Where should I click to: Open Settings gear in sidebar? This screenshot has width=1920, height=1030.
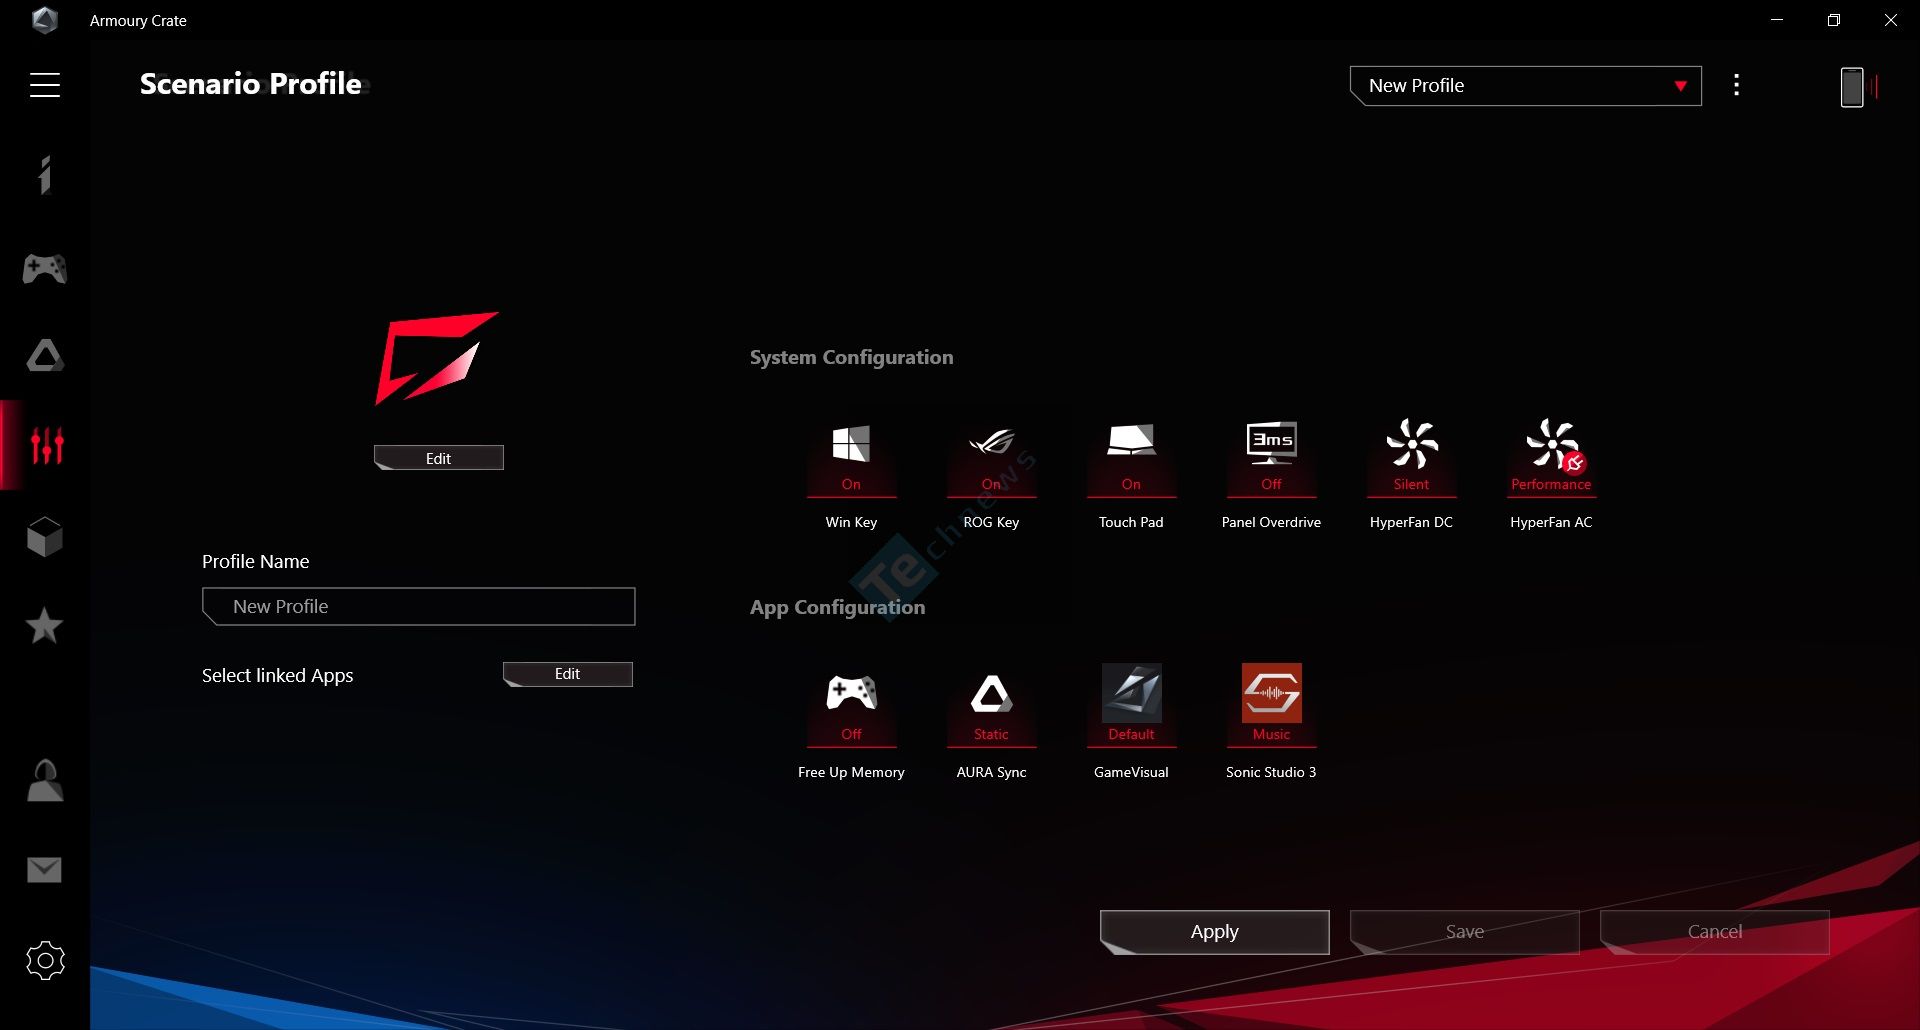(x=45, y=961)
